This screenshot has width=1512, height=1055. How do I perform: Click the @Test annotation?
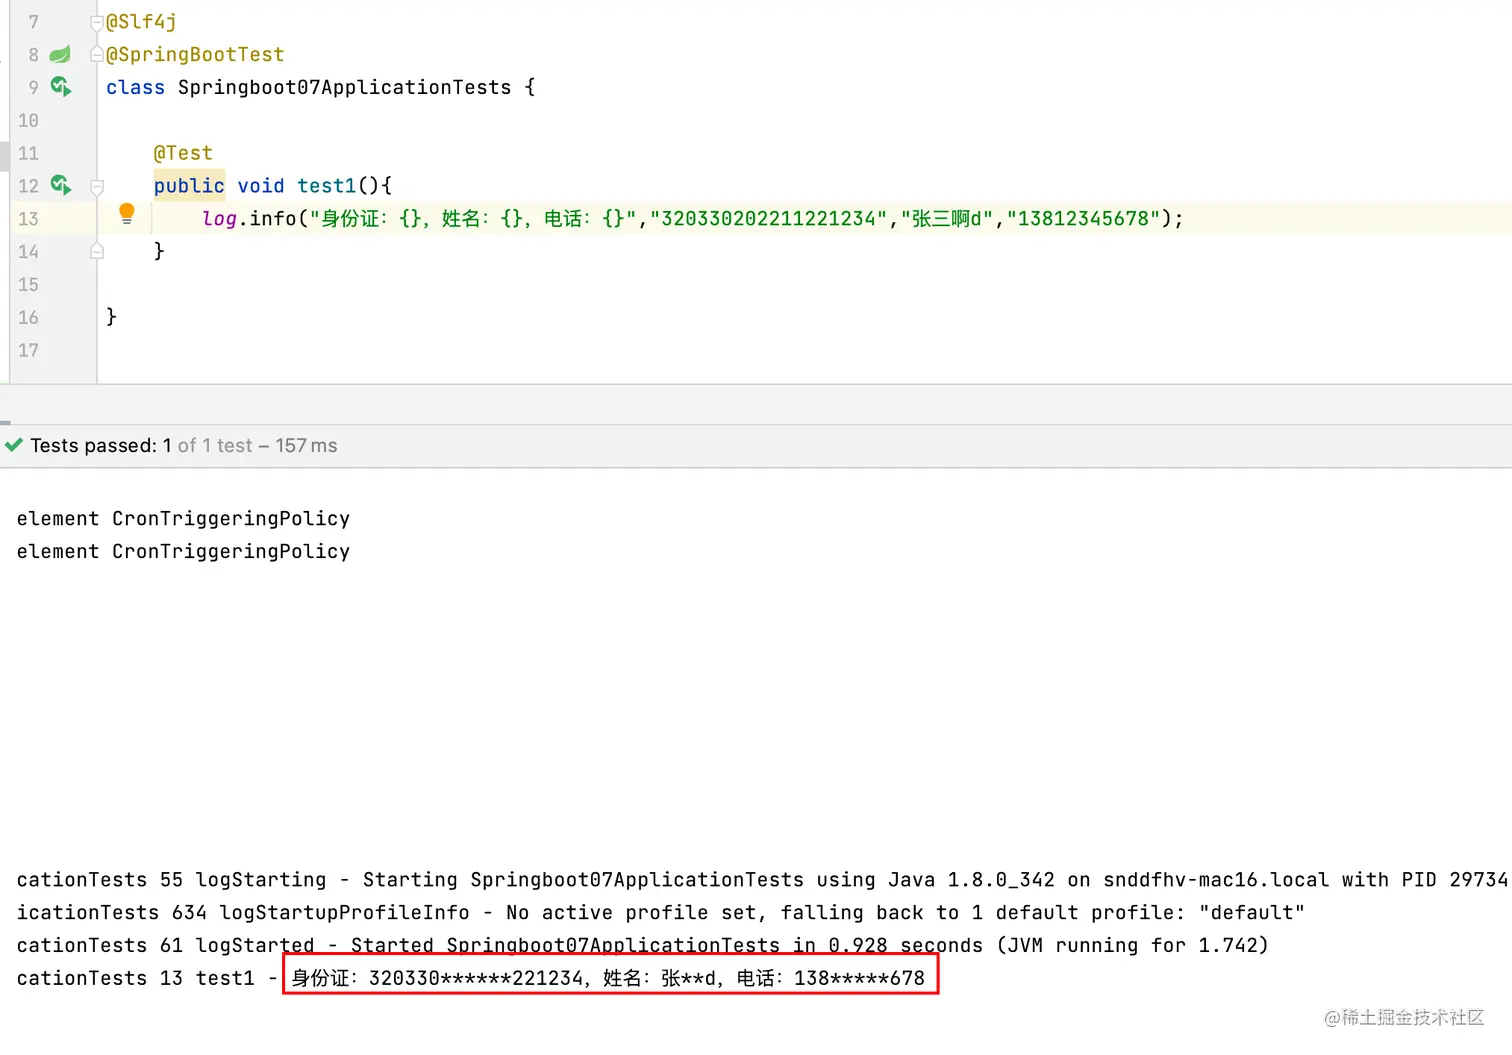[x=183, y=153]
